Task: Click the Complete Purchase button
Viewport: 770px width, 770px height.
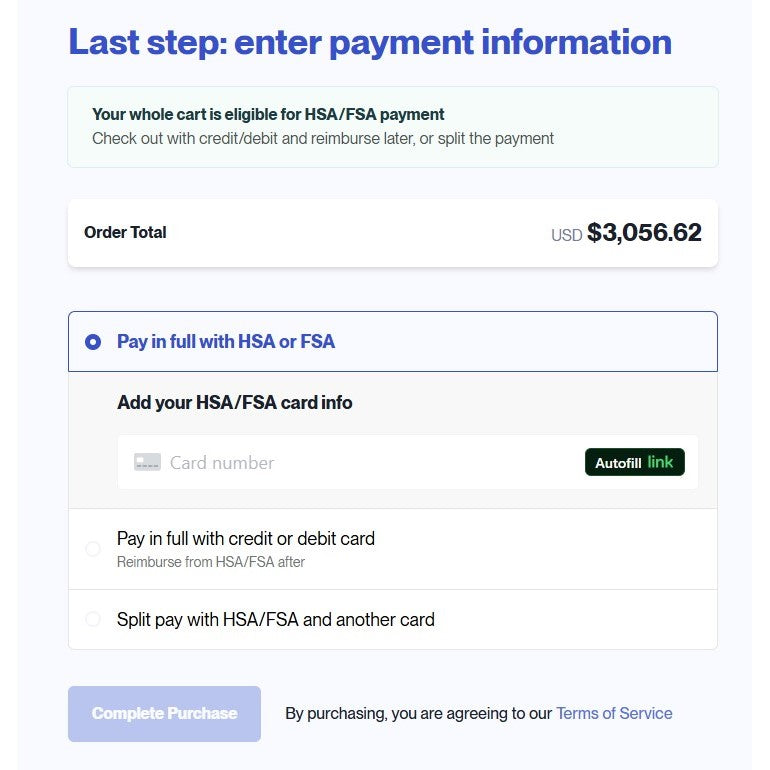Action: click(x=164, y=714)
